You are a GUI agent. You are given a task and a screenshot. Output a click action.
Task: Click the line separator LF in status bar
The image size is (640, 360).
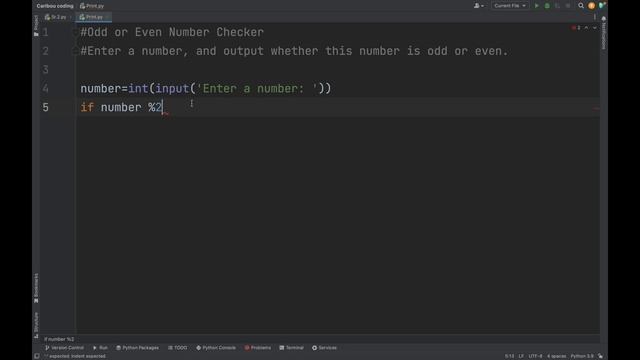pyautogui.click(x=521, y=356)
